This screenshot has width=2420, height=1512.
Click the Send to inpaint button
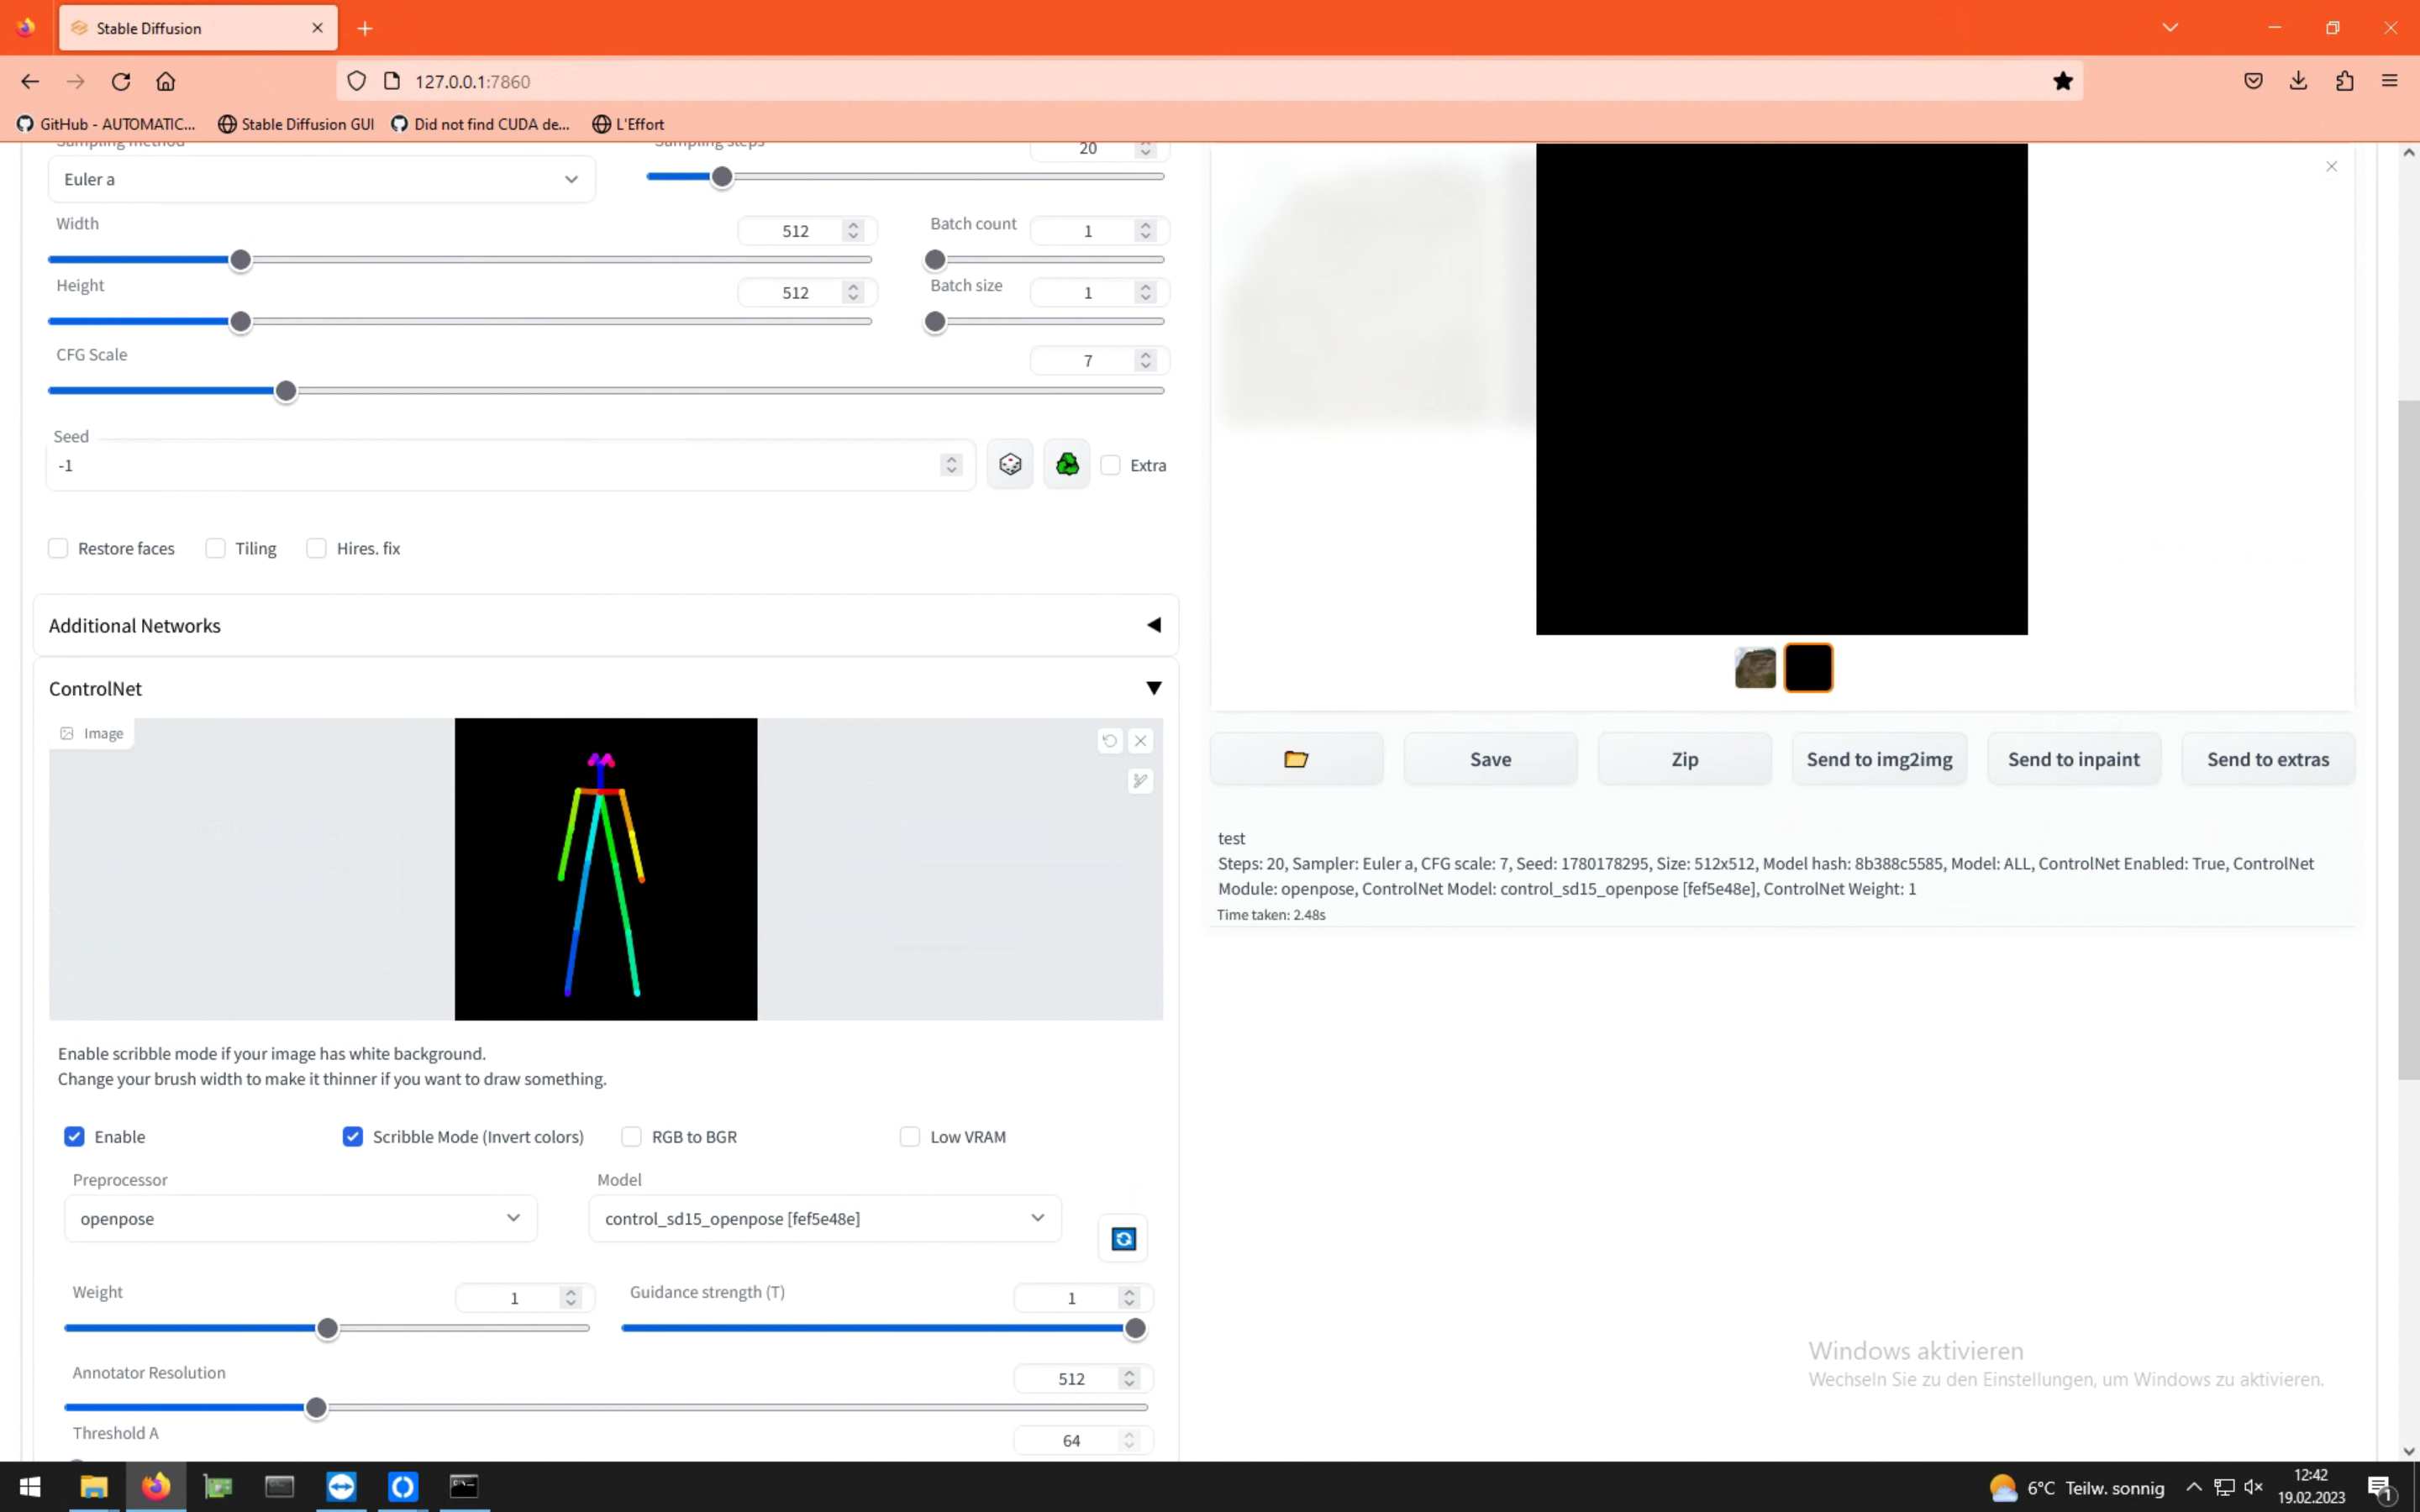(x=2074, y=759)
